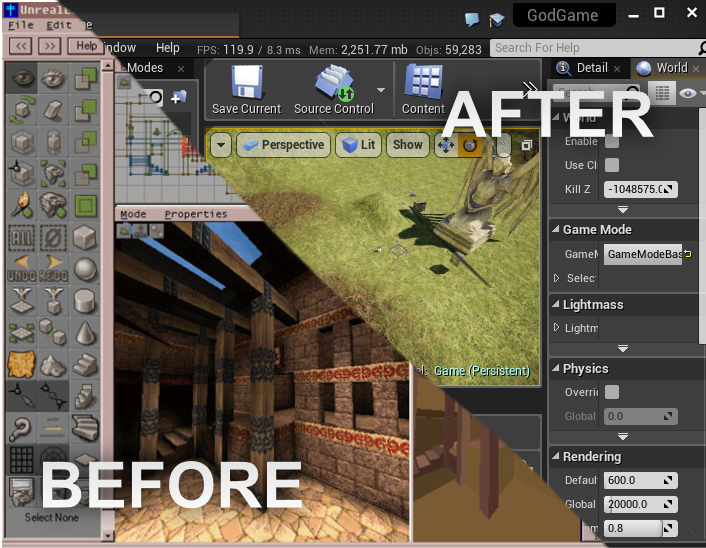Screen dimensions: 706x548
Task: Open the Mode menu of UnrealEd viewport
Action: click(133, 214)
